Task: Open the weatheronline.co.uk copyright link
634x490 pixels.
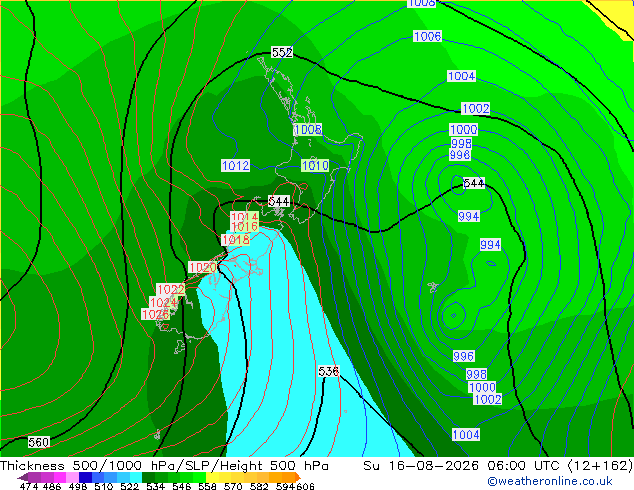Action: coord(550,481)
